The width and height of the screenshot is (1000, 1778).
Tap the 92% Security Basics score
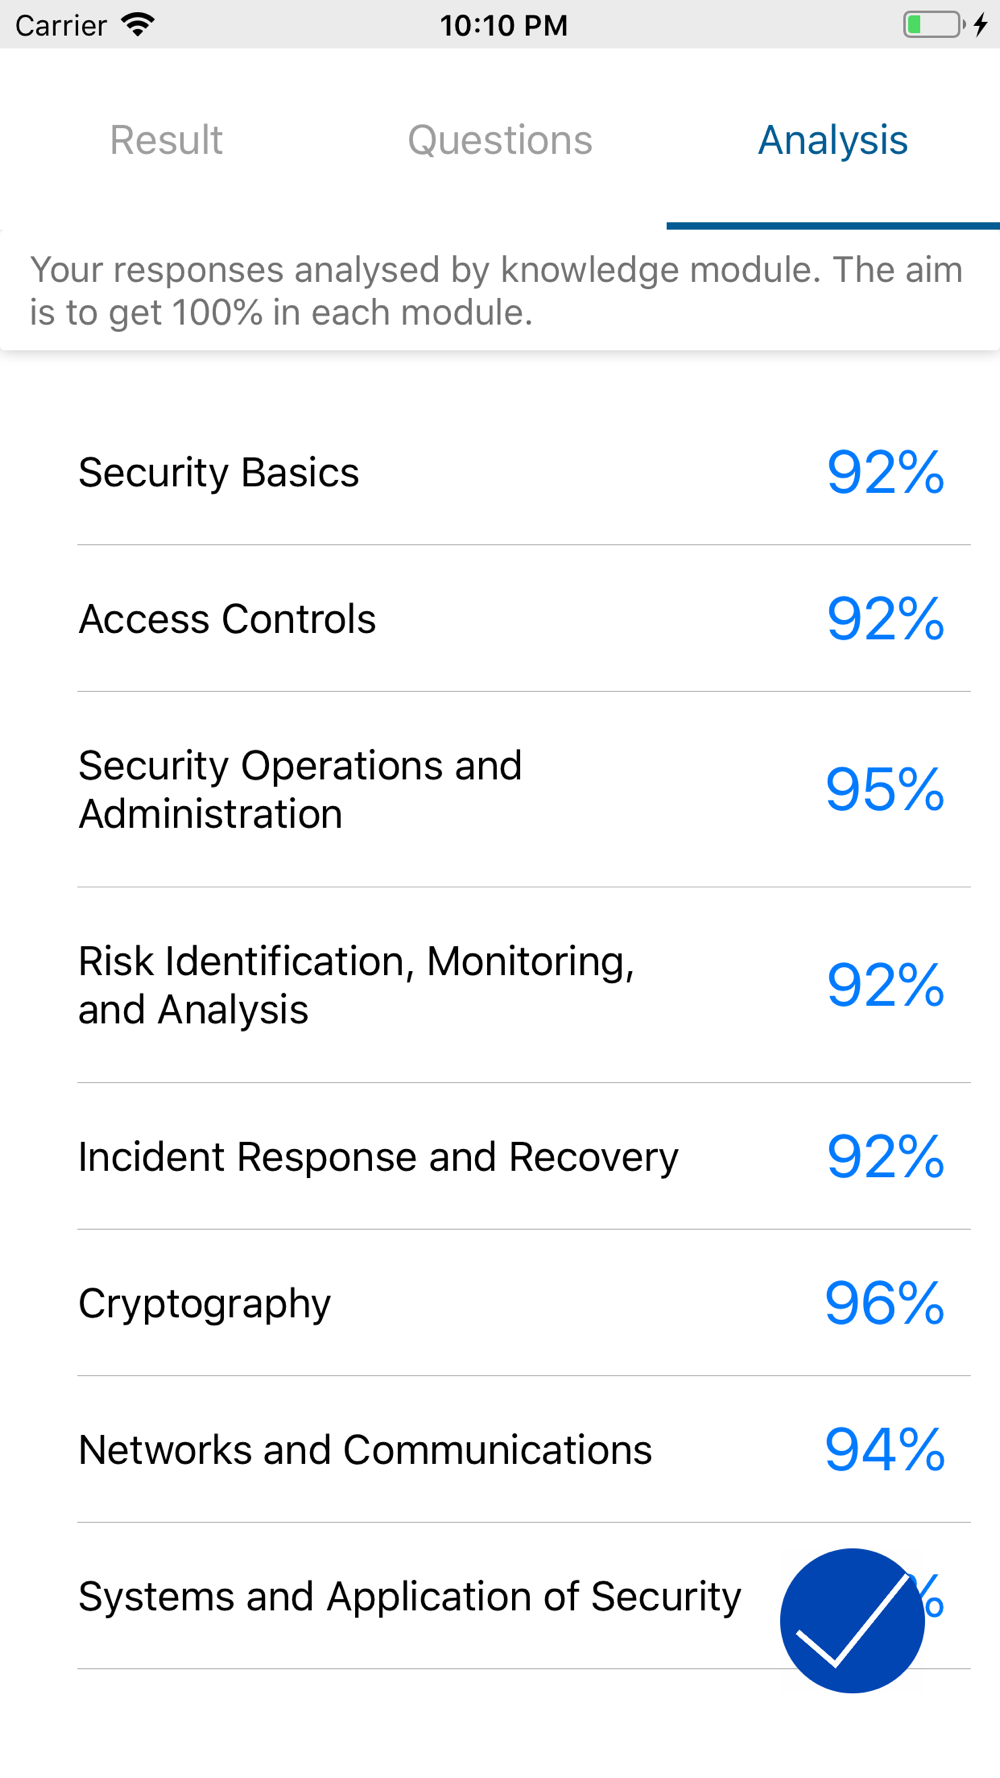[885, 472]
